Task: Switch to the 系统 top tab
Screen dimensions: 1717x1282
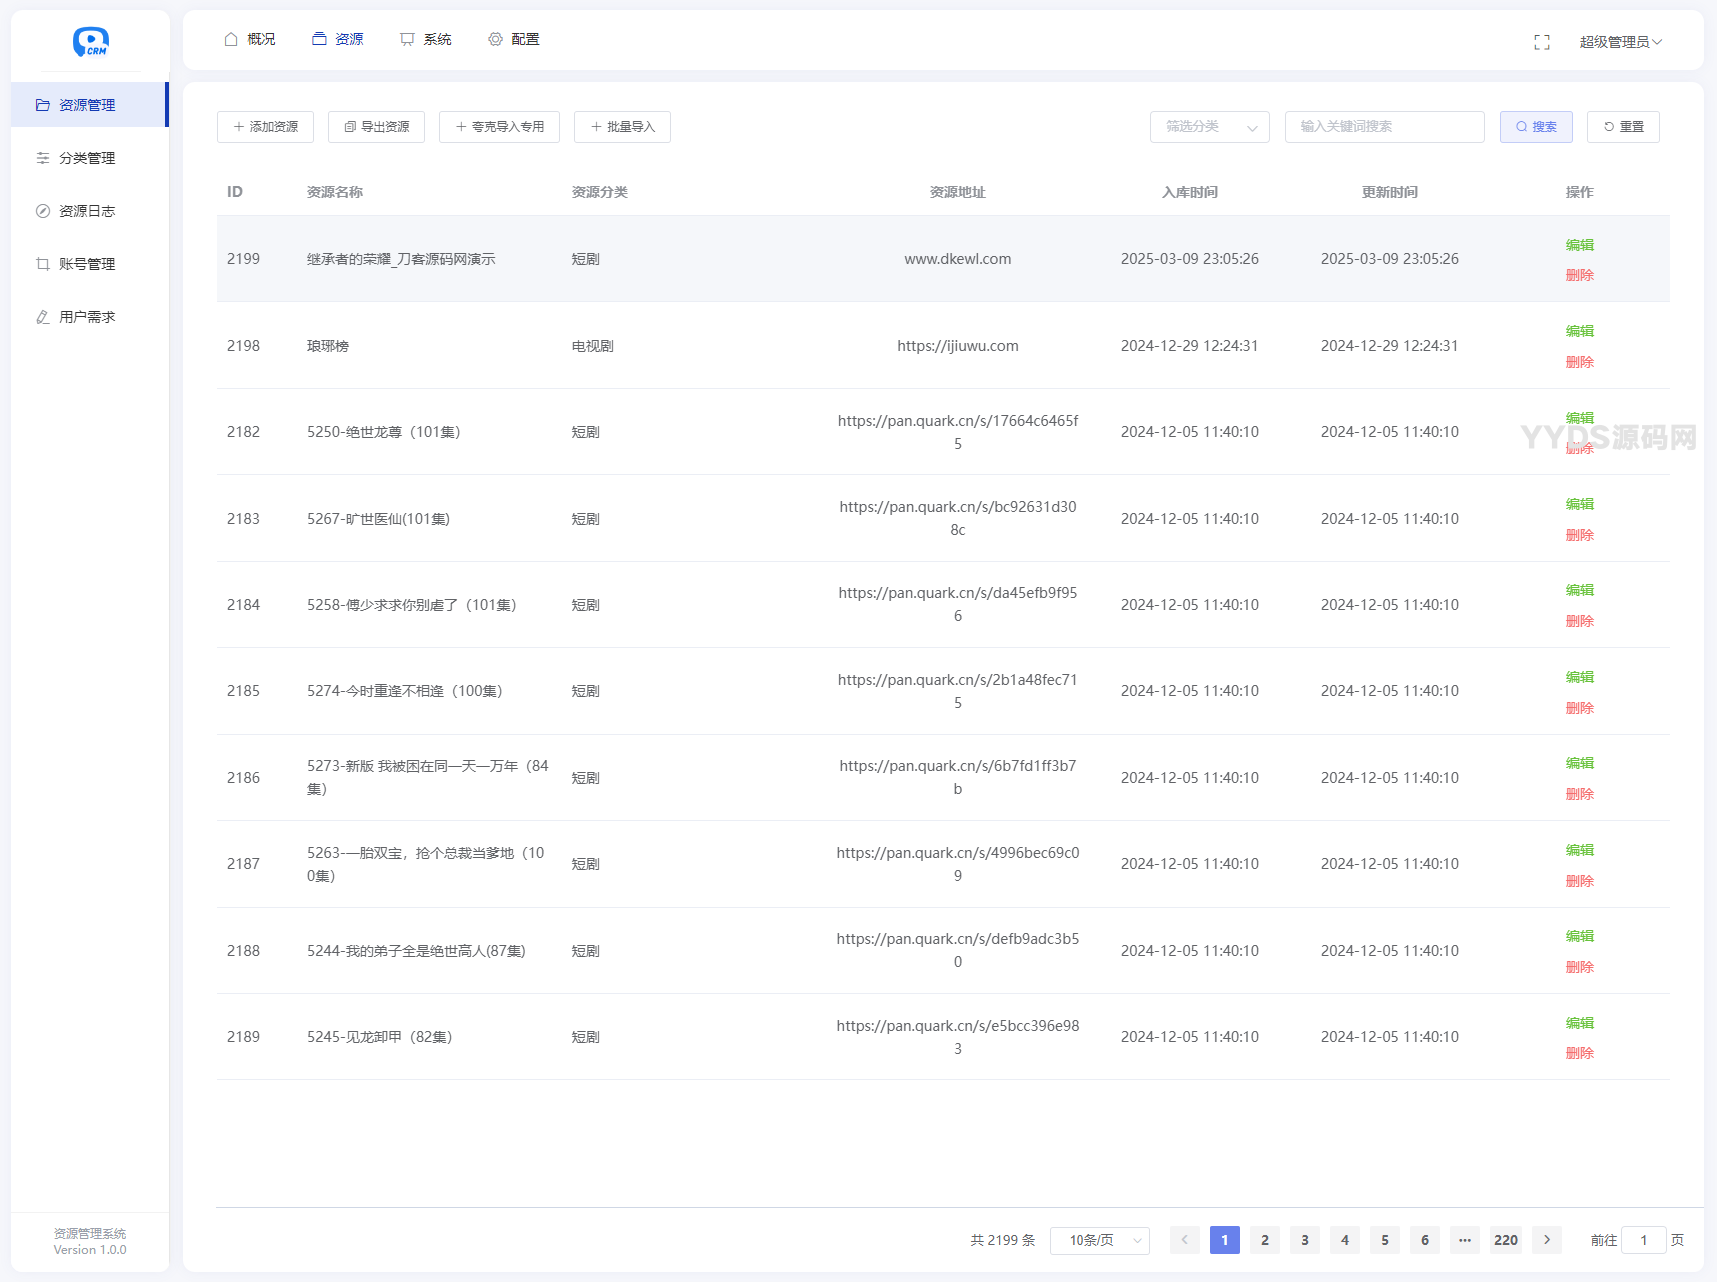Action: (426, 39)
